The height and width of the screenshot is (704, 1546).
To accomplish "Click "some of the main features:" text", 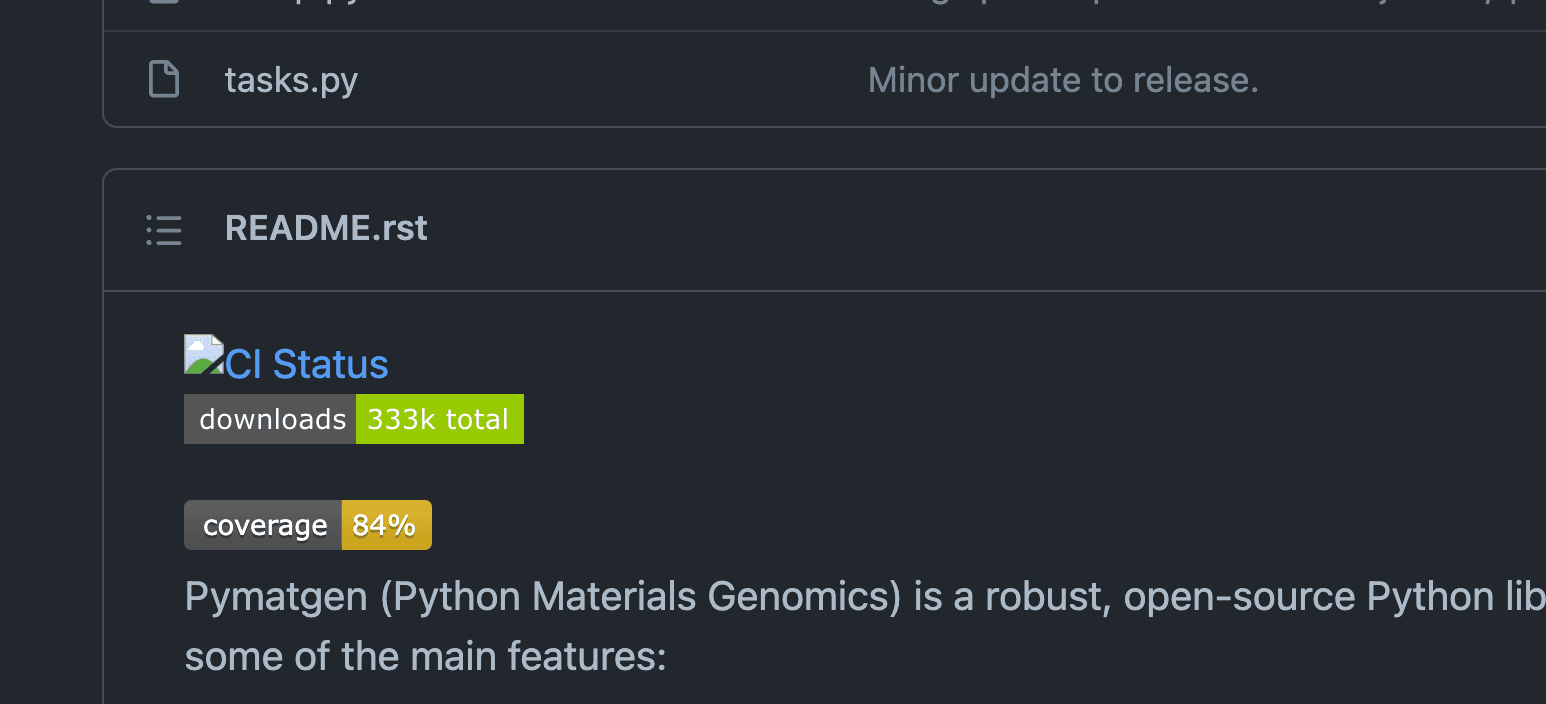I will [425, 657].
